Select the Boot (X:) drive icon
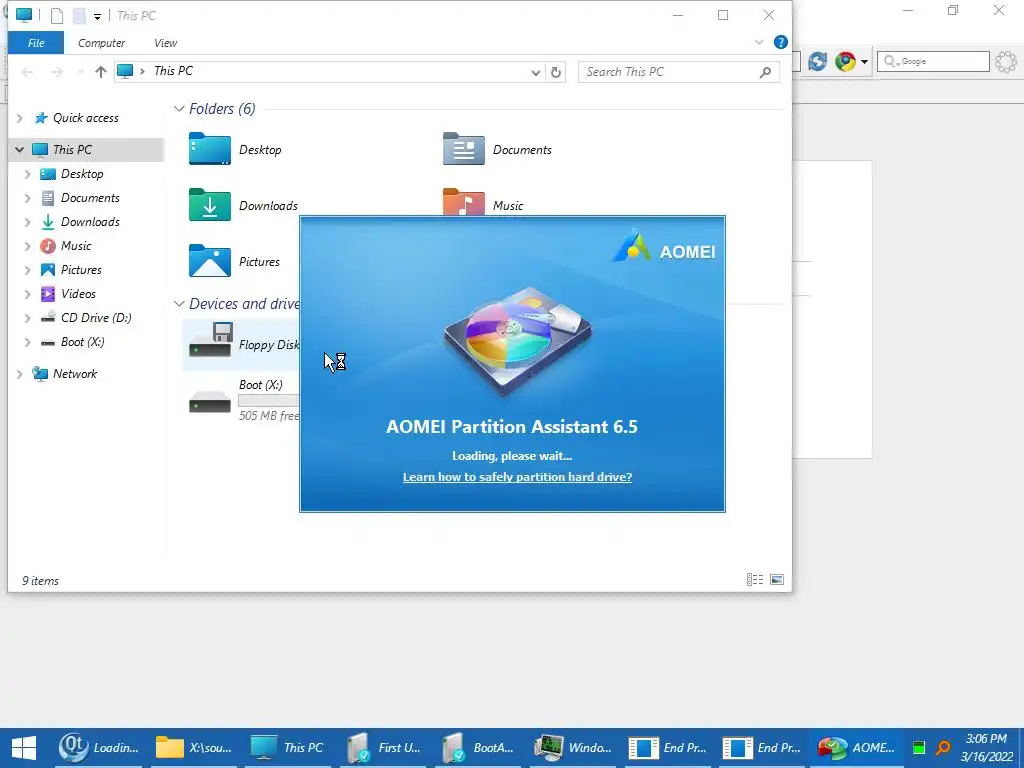Image resolution: width=1024 pixels, height=768 pixels. 210,402
